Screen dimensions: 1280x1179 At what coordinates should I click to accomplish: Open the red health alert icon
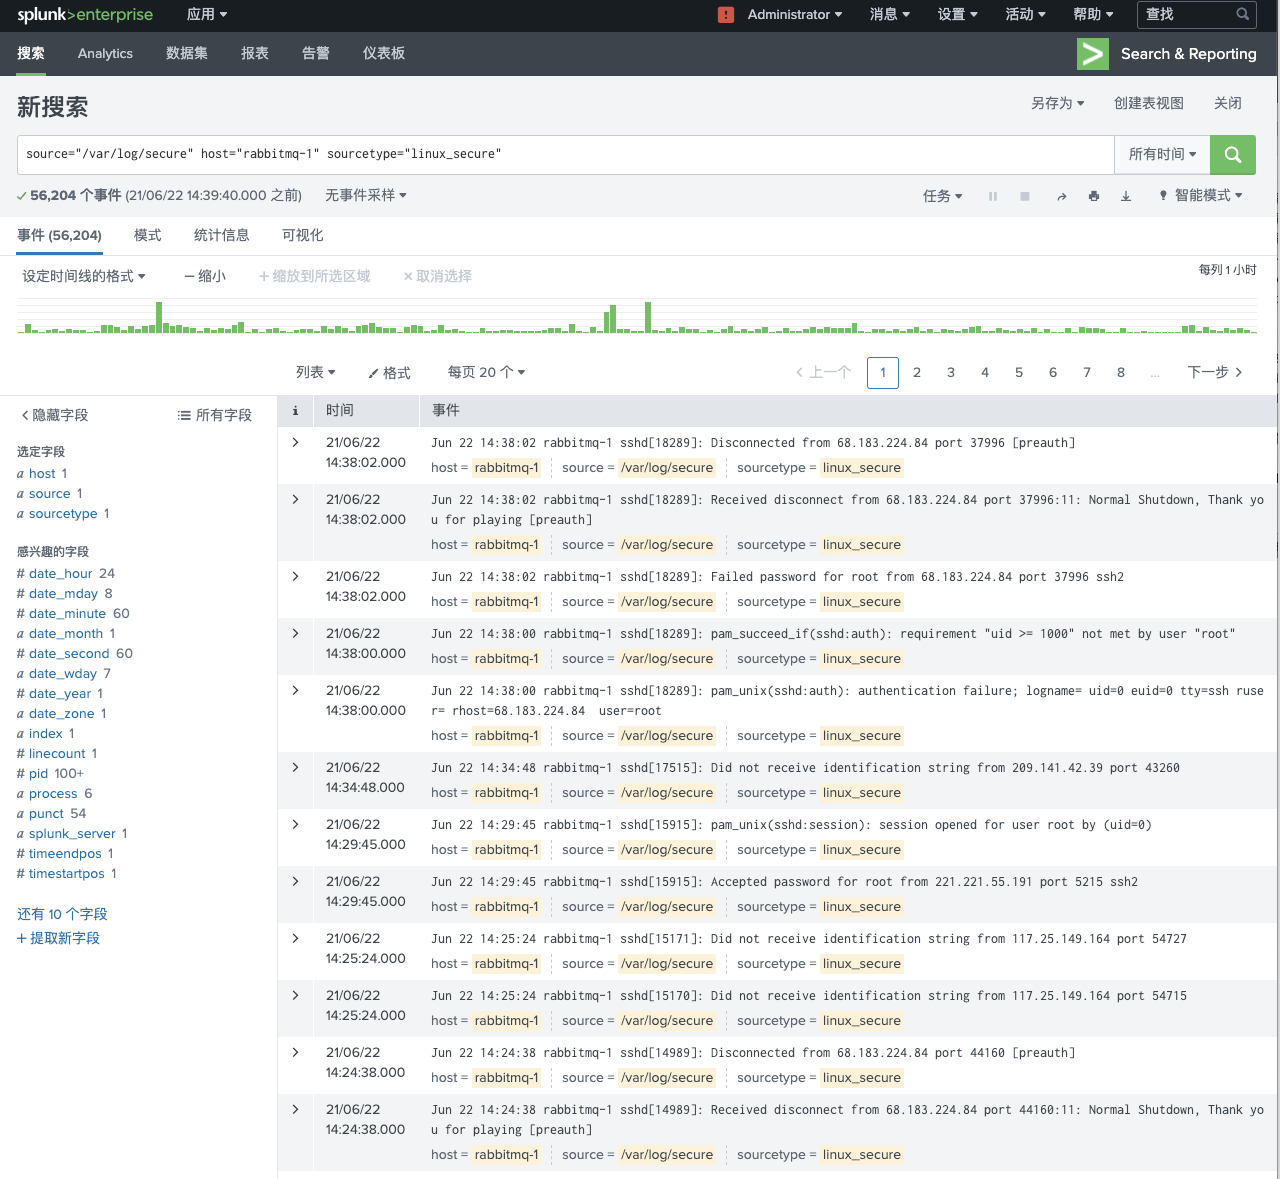(x=726, y=15)
